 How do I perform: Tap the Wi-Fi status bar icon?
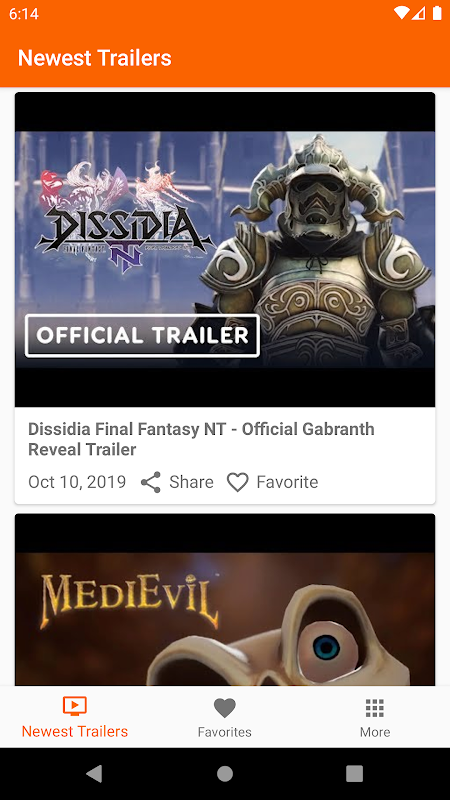point(402,13)
